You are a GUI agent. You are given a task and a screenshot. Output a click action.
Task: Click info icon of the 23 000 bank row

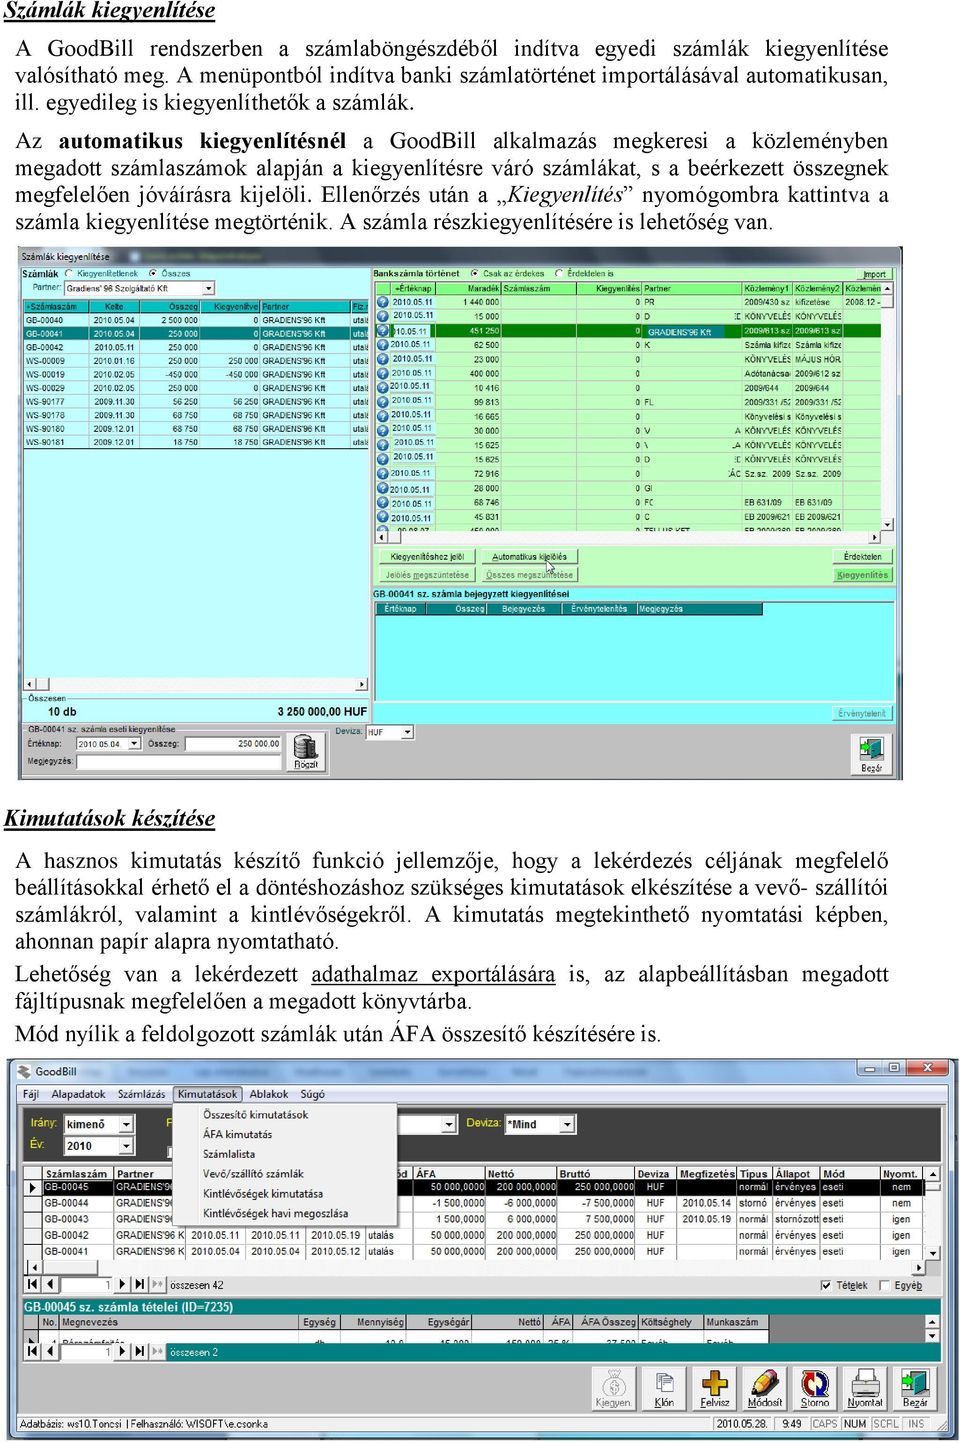pos(383,359)
